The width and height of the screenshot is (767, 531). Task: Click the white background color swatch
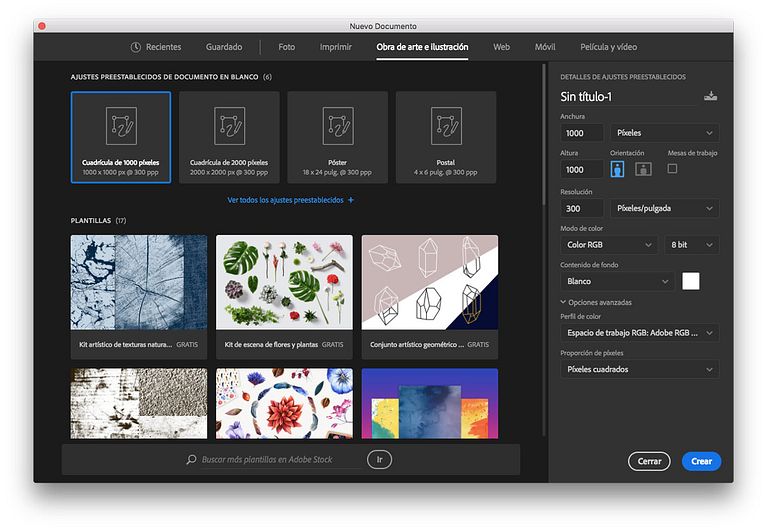[x=691, y=281]
